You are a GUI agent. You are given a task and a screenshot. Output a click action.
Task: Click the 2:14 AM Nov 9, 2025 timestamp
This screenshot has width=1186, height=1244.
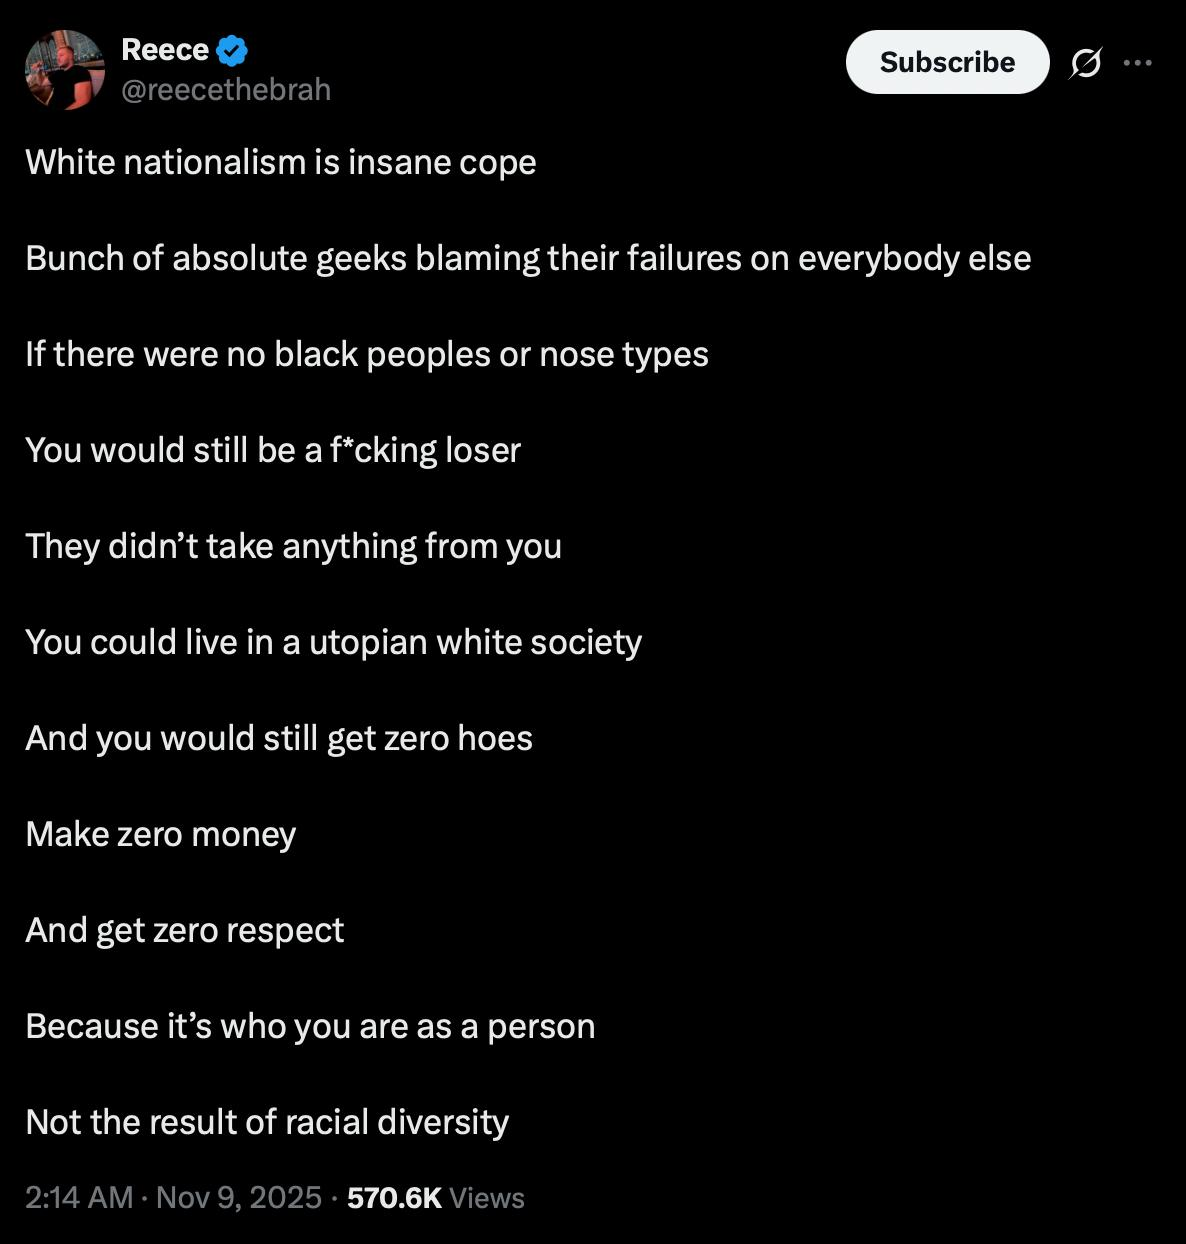tap(173, 1197)
